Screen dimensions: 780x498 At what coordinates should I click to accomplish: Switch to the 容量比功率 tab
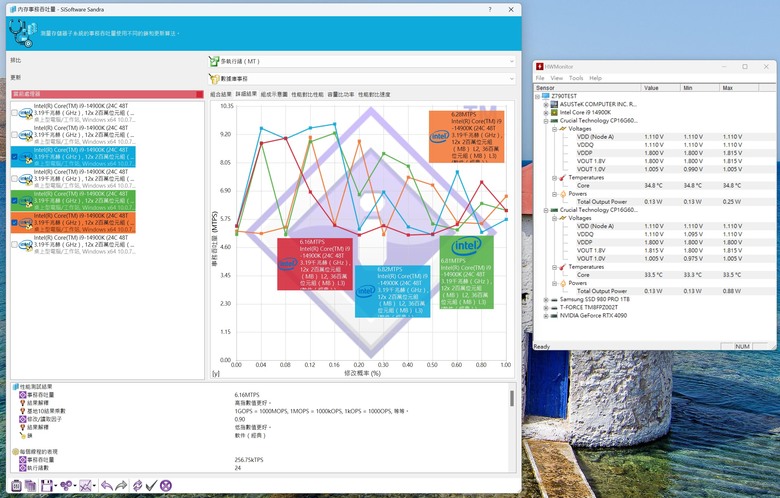[341, 94]
